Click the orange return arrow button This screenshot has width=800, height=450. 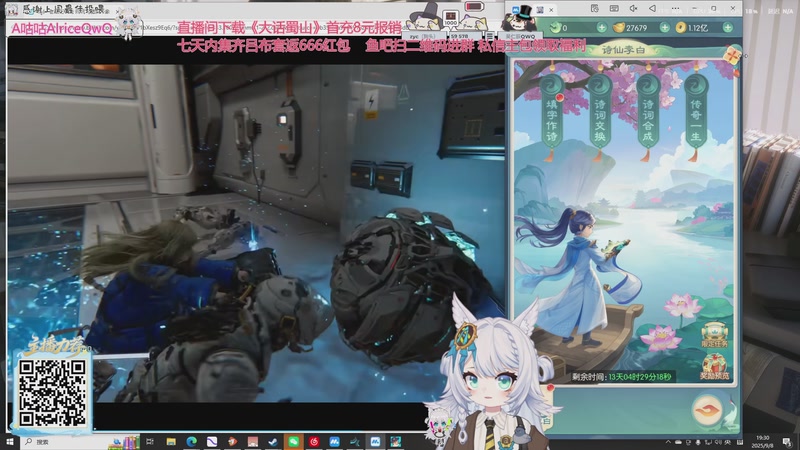tap(707, 409)
